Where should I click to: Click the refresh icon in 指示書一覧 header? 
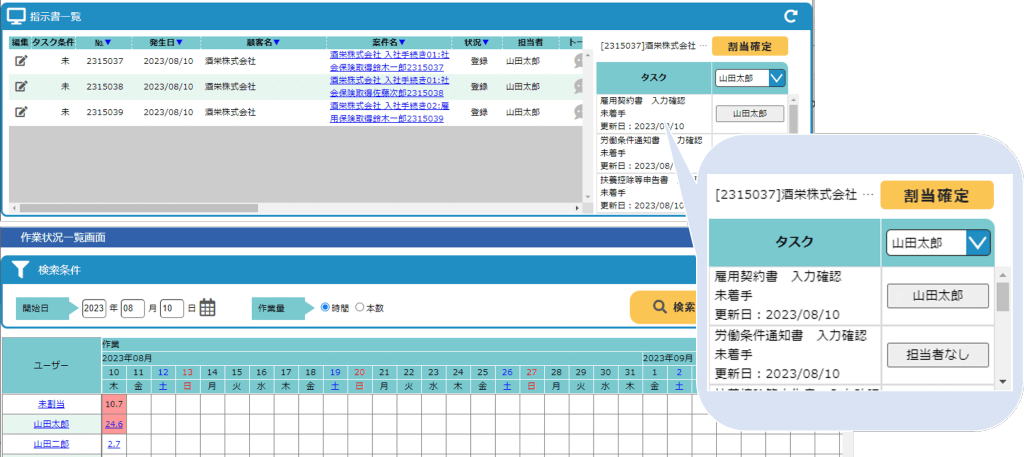pyautogui.click(x=790, y=16)
